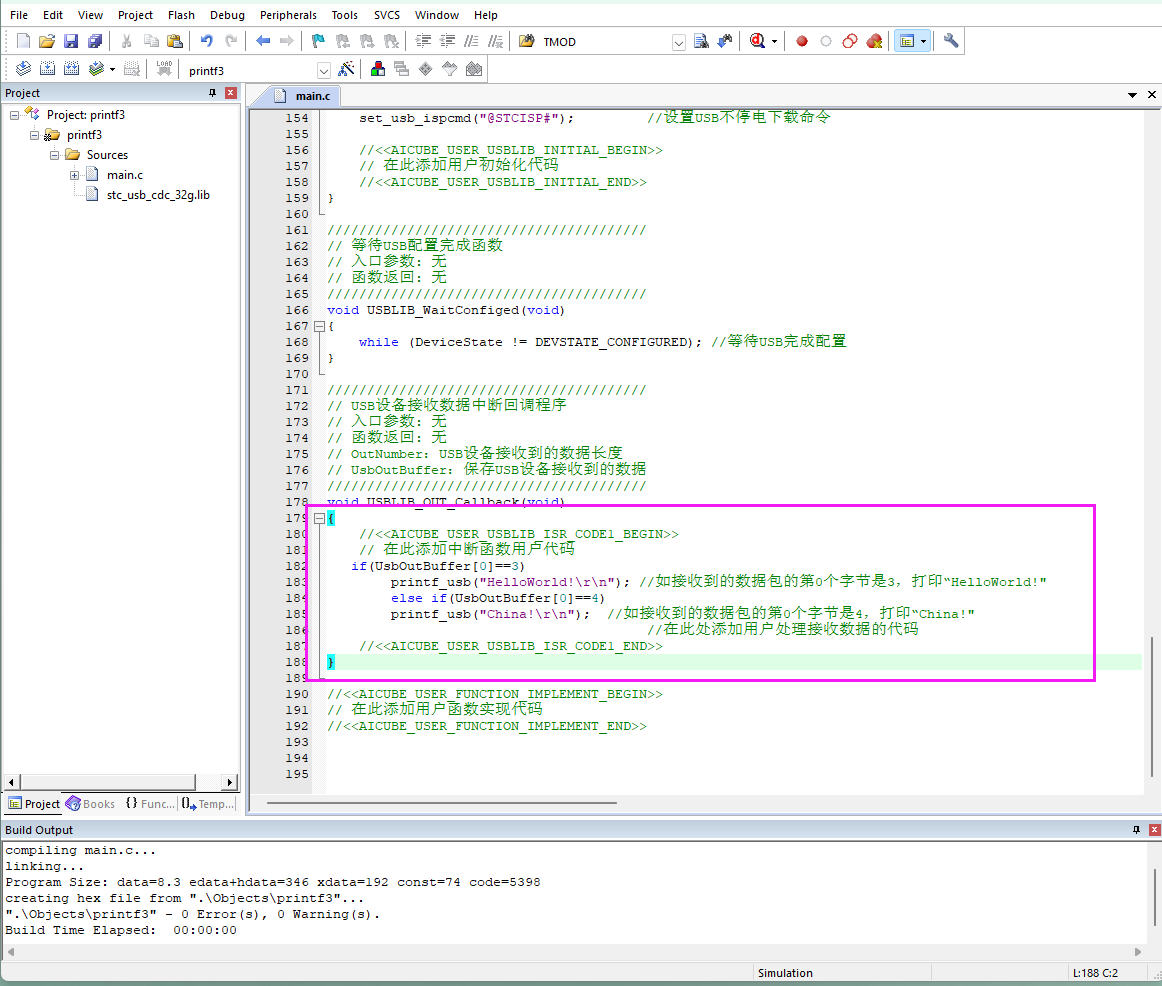Open the editor tab list dropdown arrow

tap(1132, 95)
